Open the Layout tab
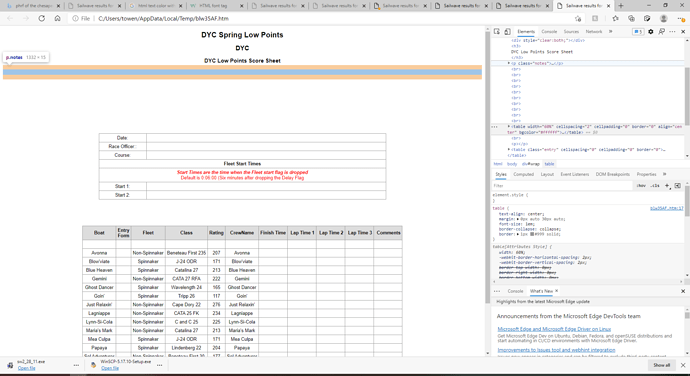The height and width of the screenshot is (376, 690). tap(547, 174)
